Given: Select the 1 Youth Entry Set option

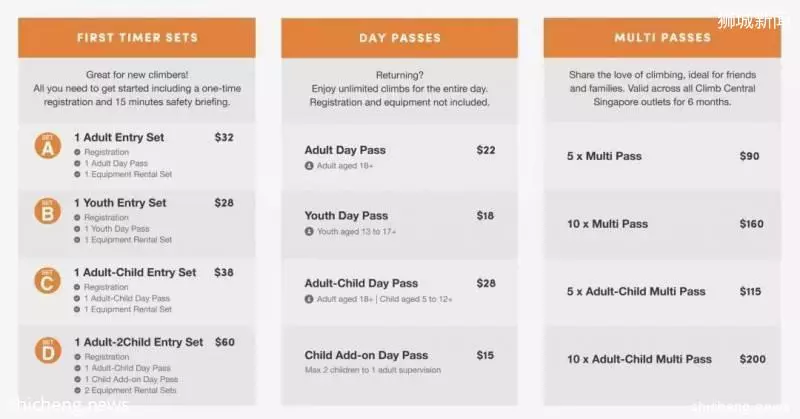Looking at the screenshot, I should [137, 221].
